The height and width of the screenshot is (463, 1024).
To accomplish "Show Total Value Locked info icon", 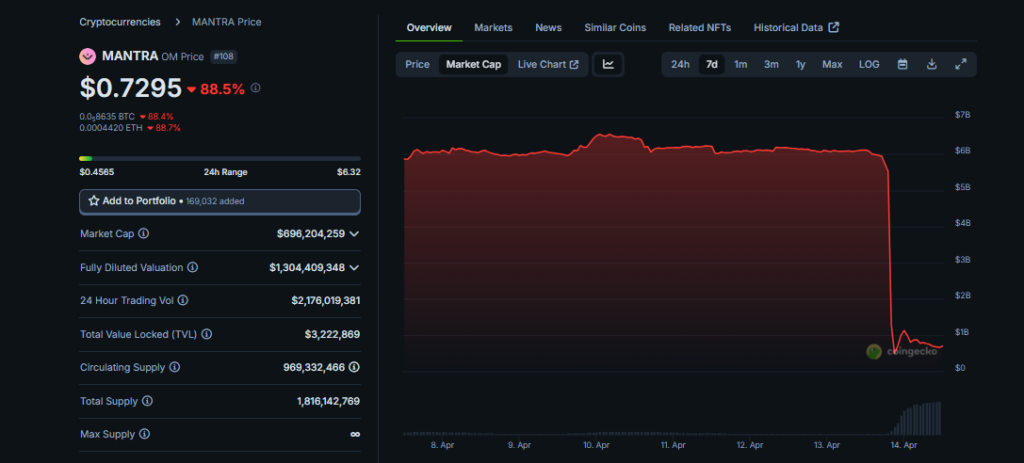I will pos(206,334).
